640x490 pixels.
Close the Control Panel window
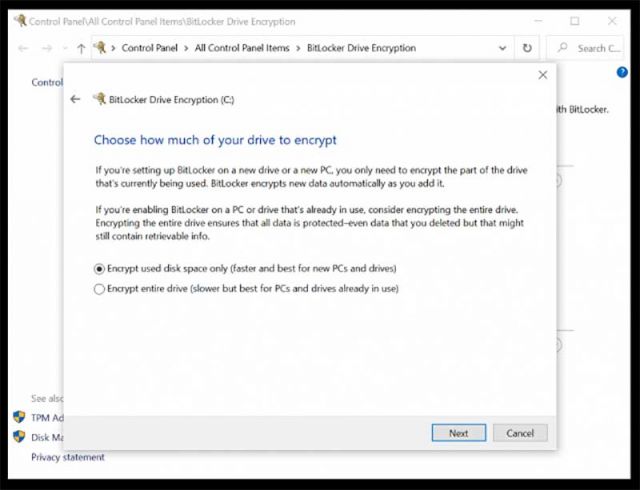point(612,21)
